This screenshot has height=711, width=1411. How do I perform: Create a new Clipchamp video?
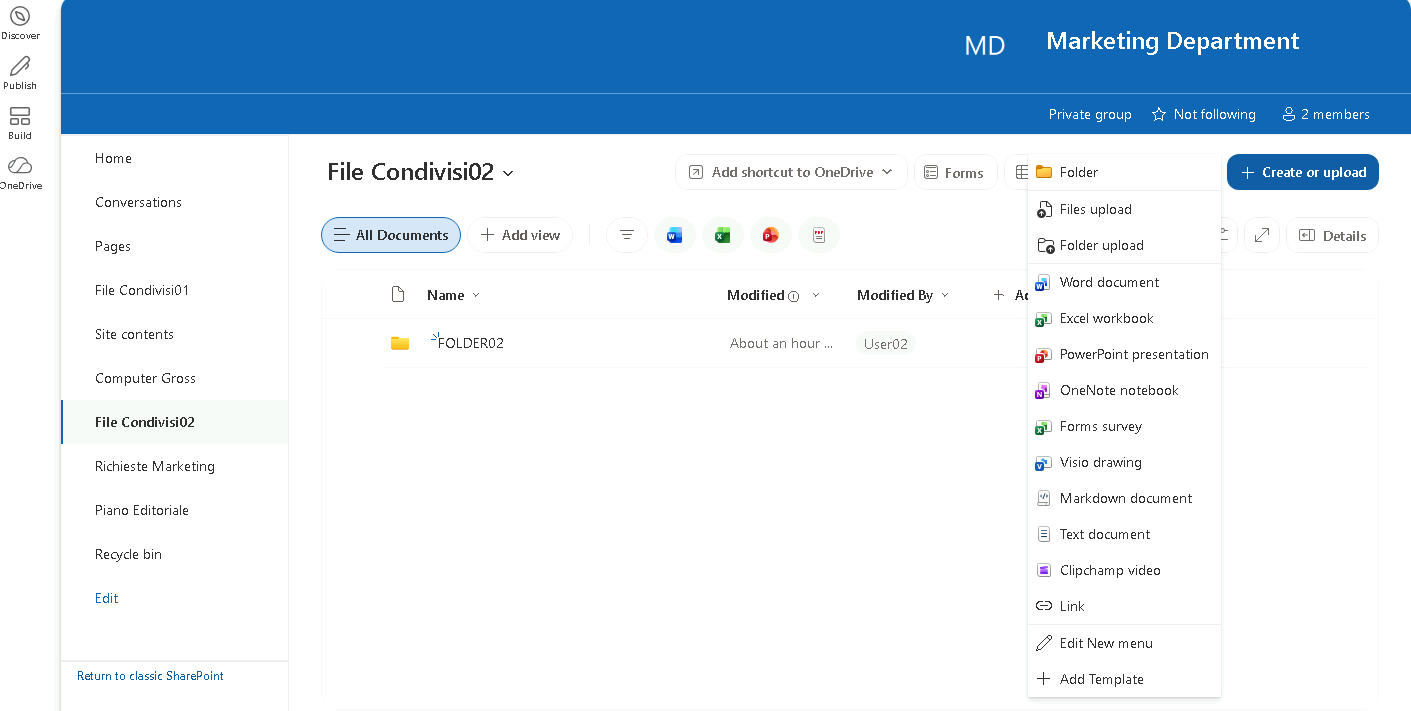1124,570
